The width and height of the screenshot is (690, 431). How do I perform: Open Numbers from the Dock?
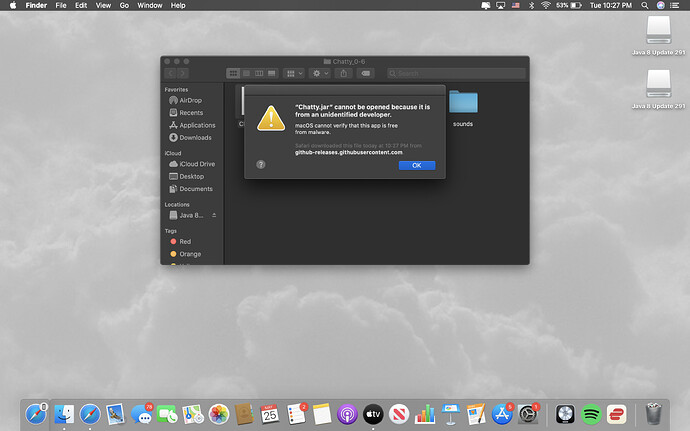coord(425,414)
